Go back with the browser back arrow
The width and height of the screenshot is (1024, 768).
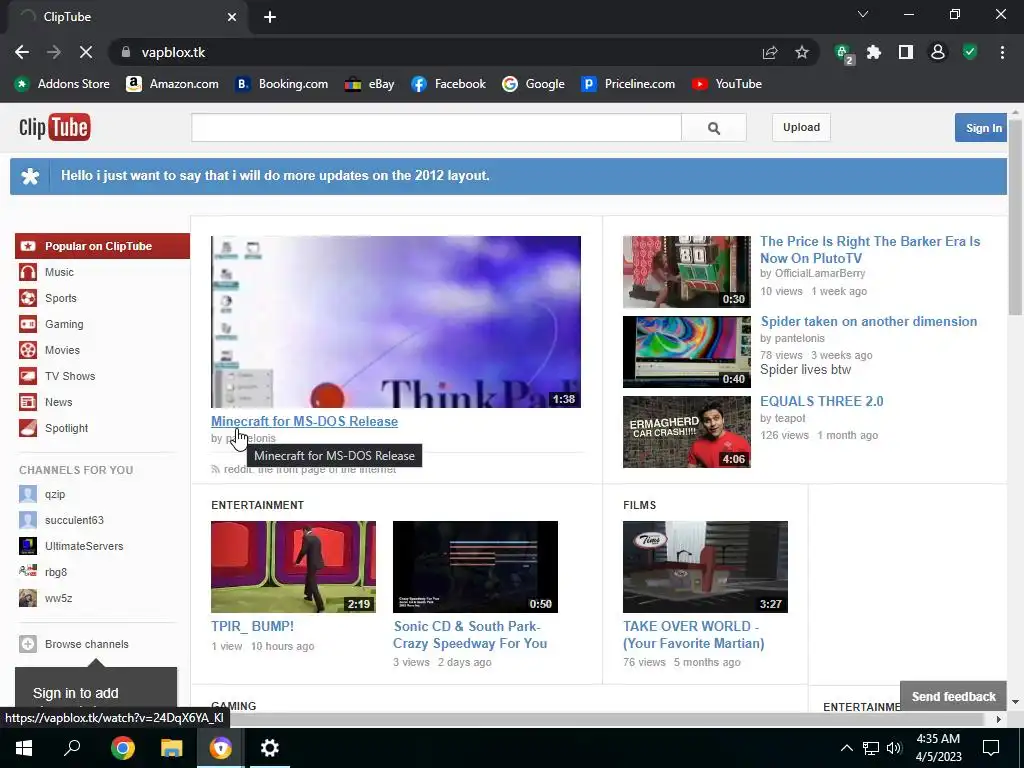(x=22, y=52)
